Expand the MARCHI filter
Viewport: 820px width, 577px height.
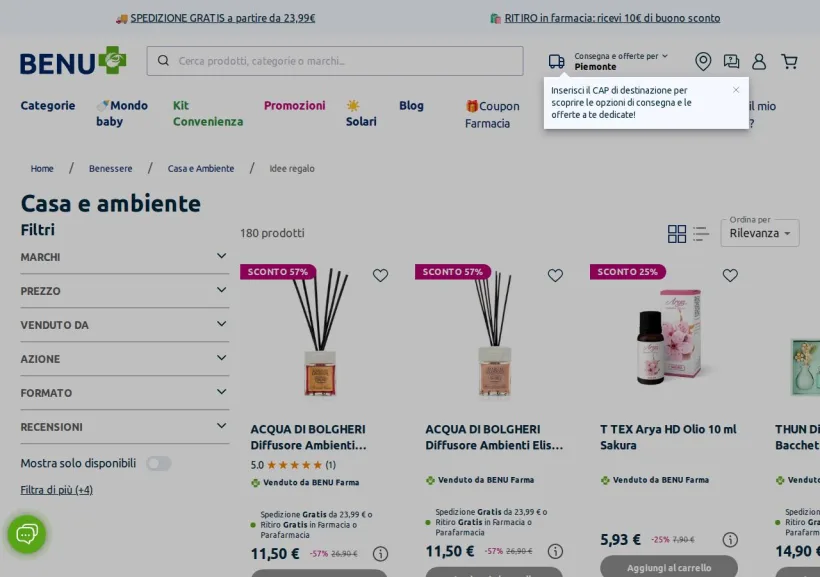(124, 257)
